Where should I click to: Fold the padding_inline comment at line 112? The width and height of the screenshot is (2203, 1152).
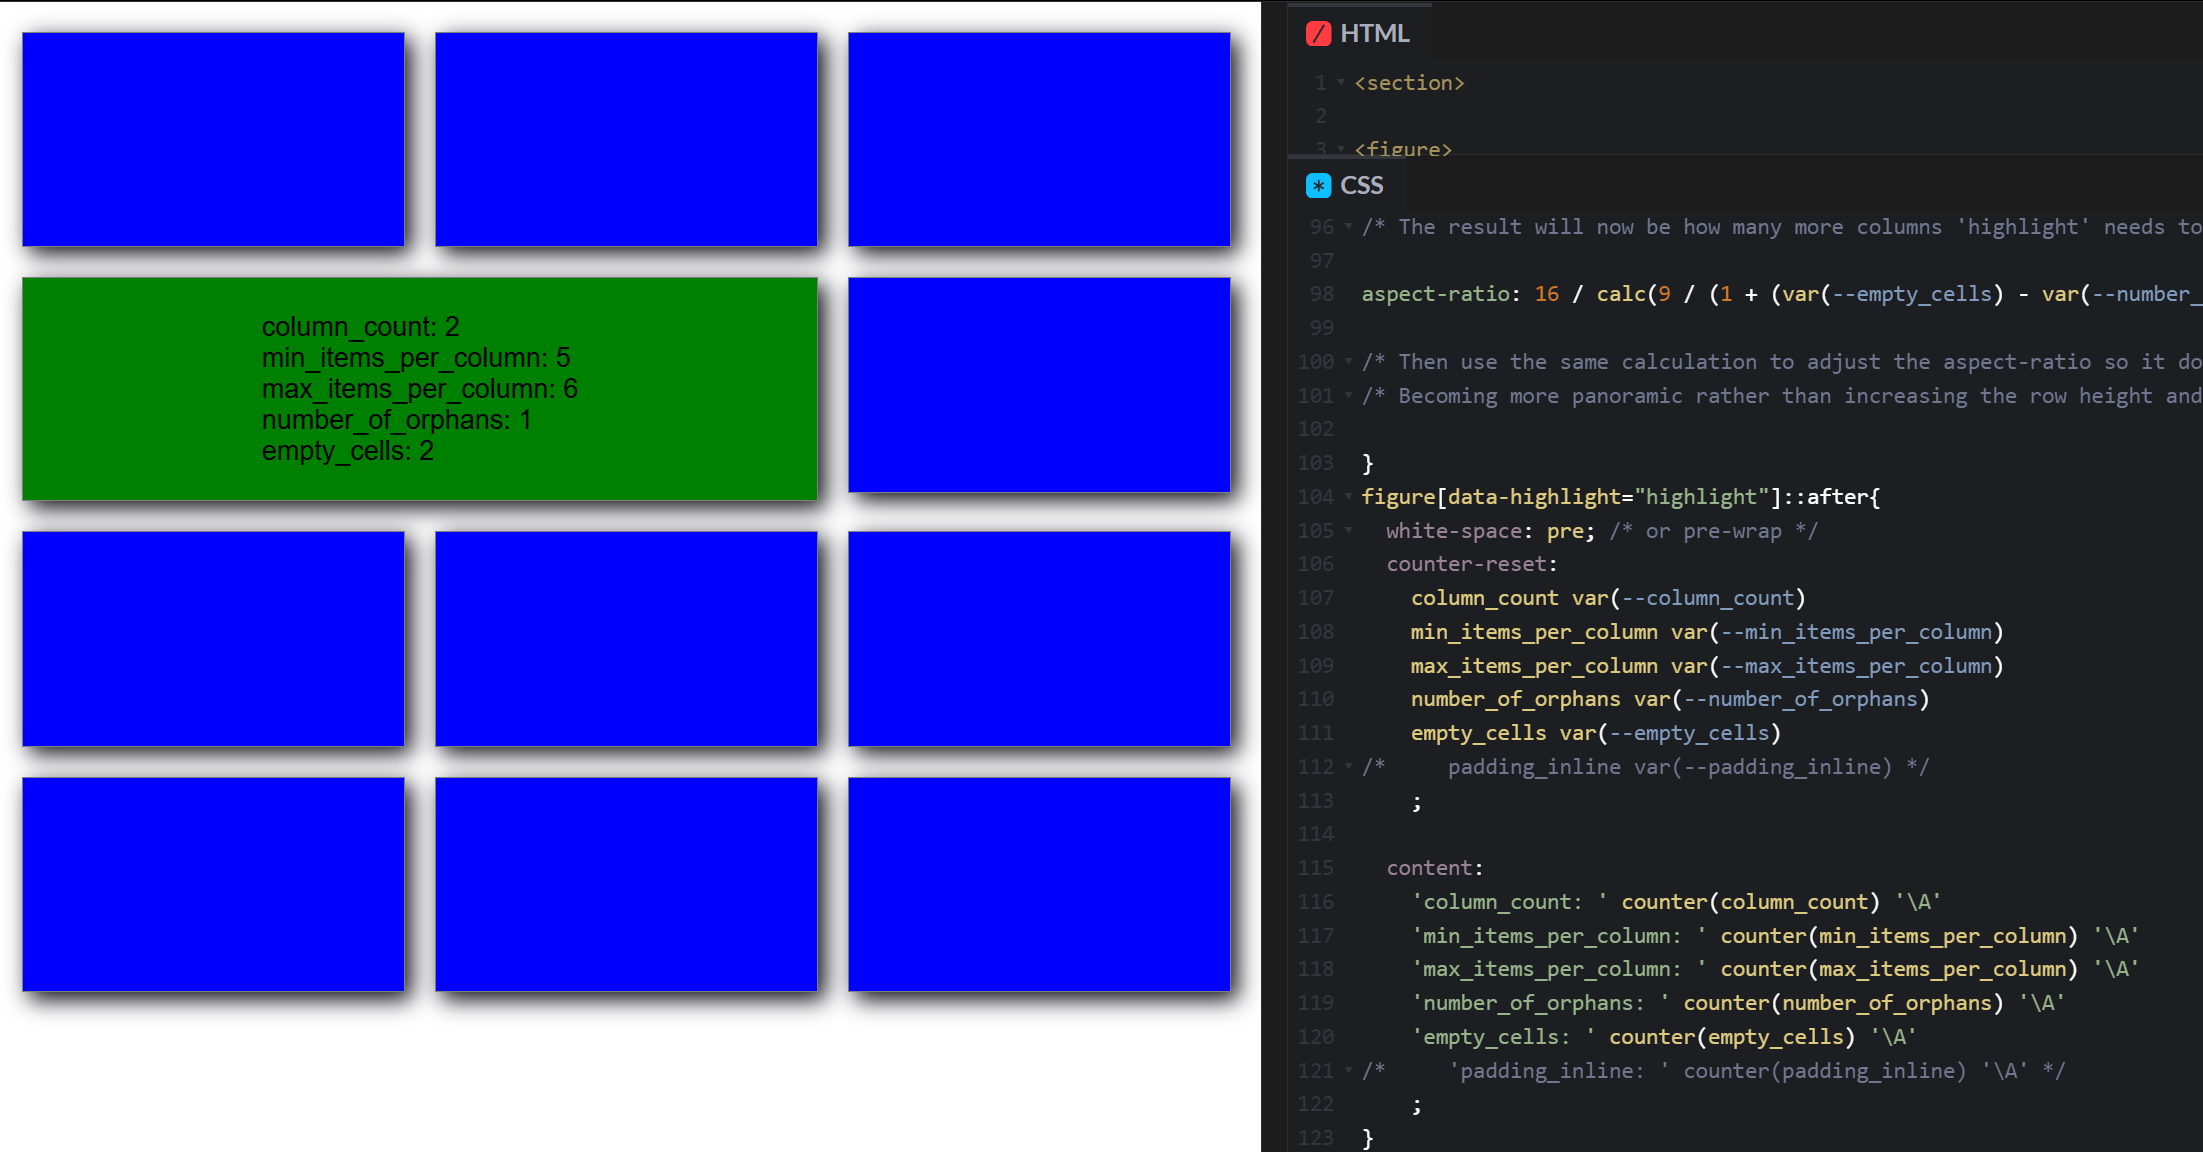point(1348,767)
